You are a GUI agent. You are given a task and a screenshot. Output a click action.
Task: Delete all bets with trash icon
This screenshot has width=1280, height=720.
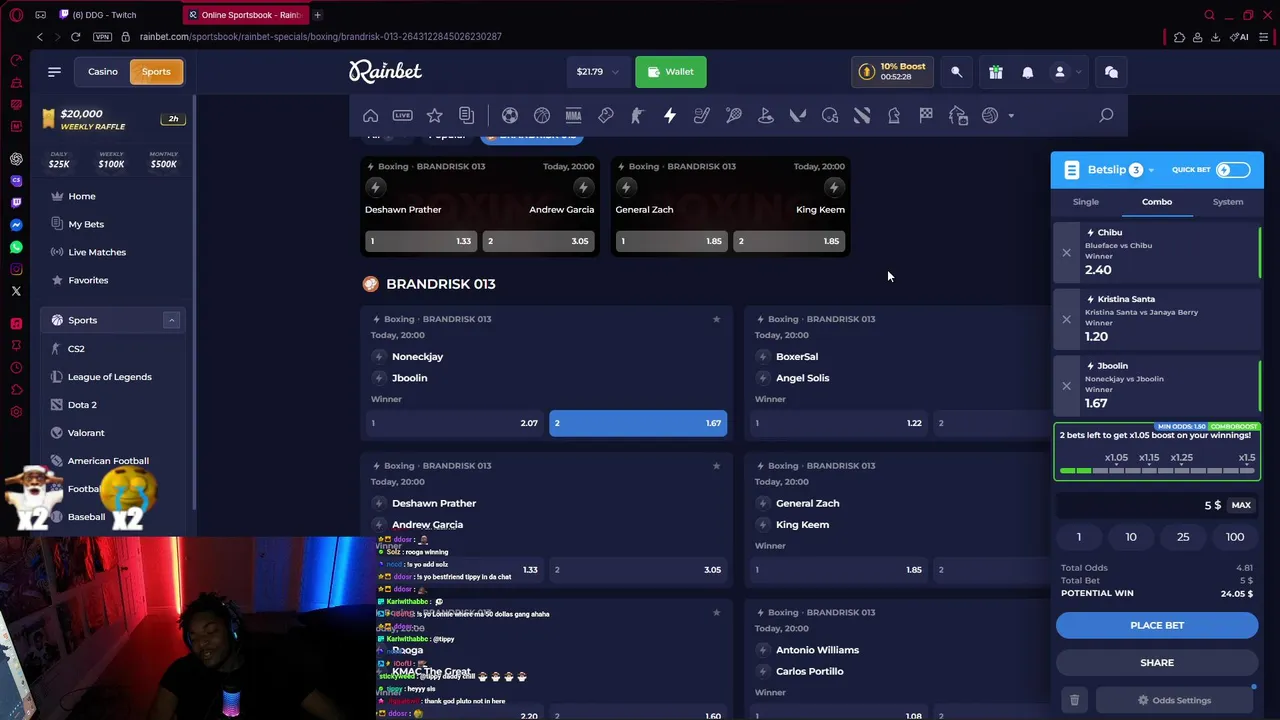click(1074, 700)
